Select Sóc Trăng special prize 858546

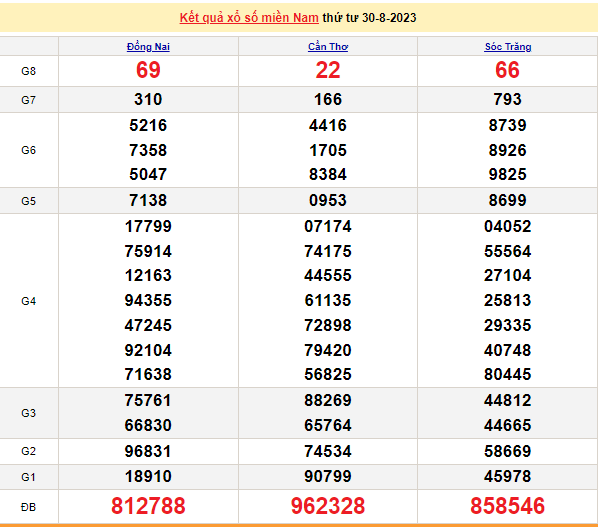(x=507, y=505)
